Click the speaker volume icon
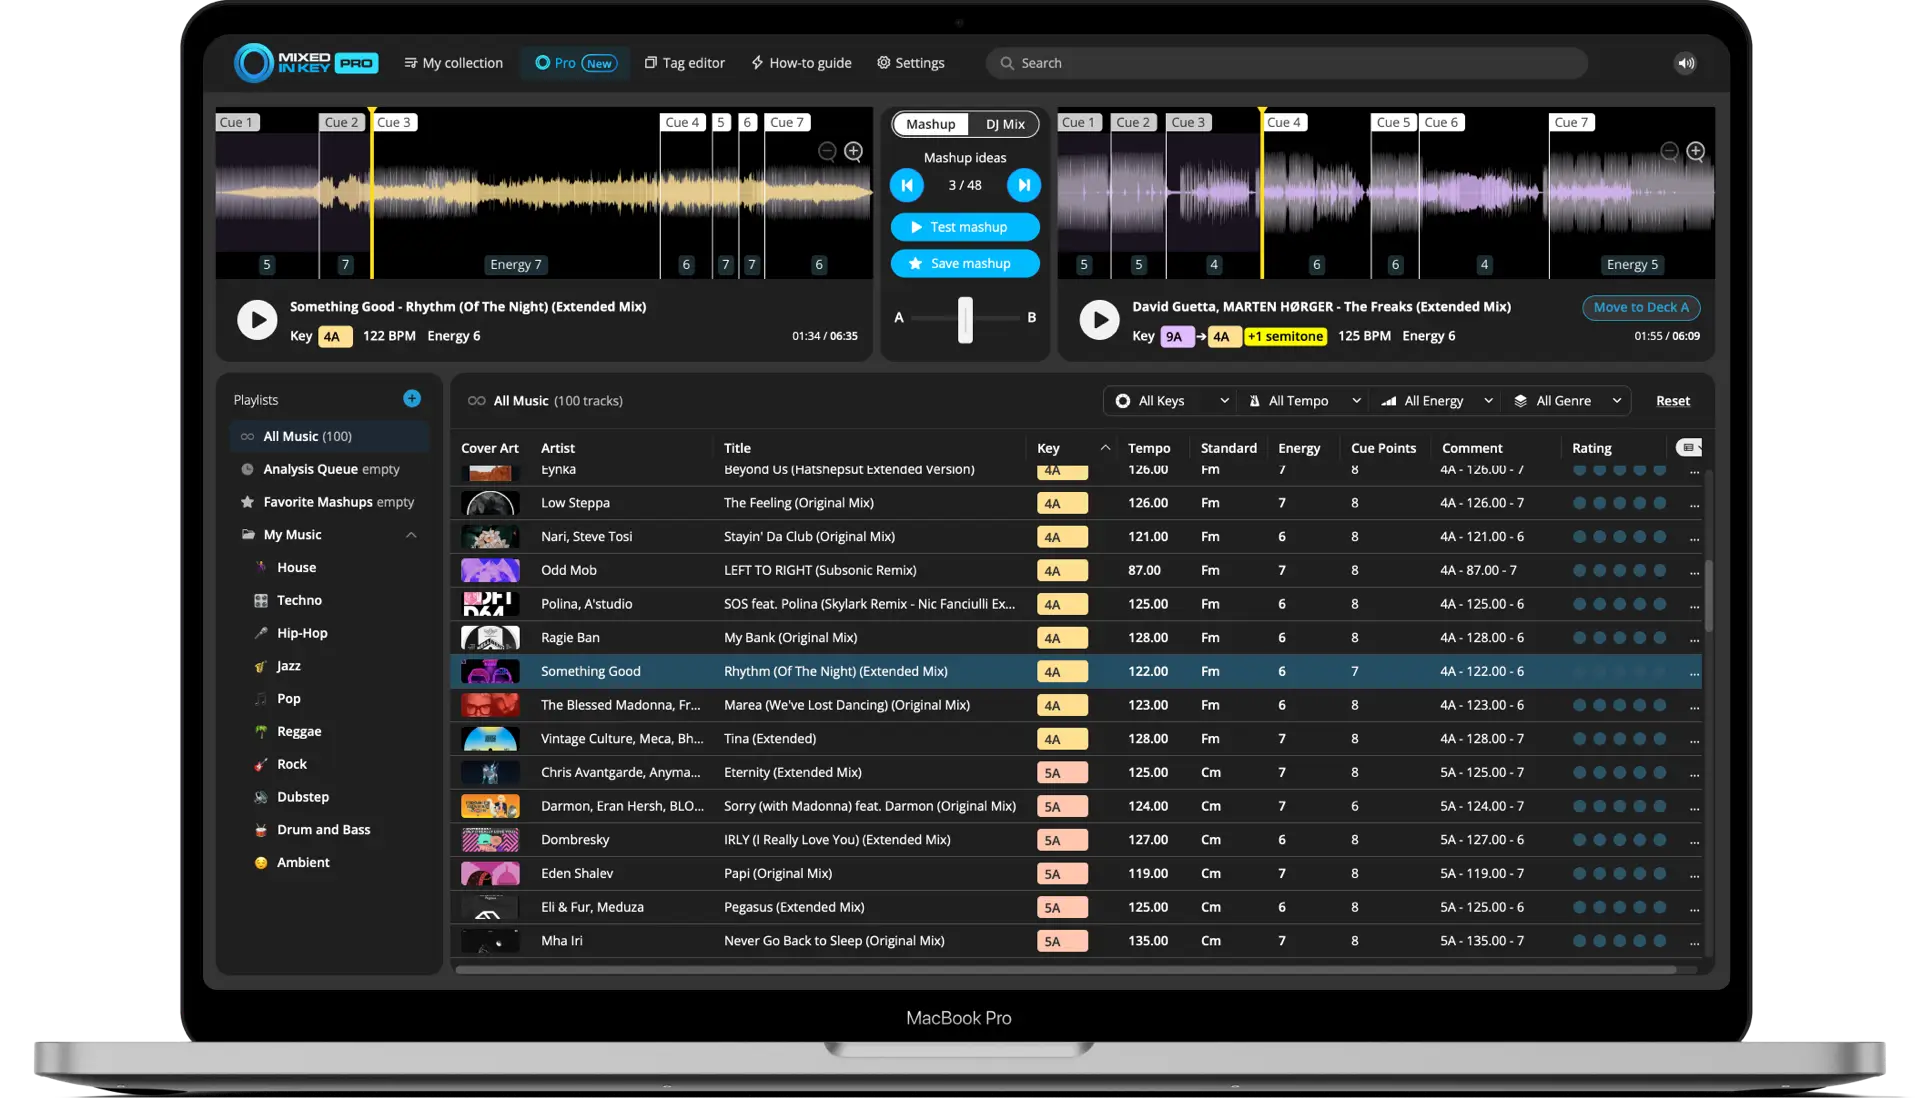The height and width of the screenshot is (1100, 1920). click(x=1686, y=63)
